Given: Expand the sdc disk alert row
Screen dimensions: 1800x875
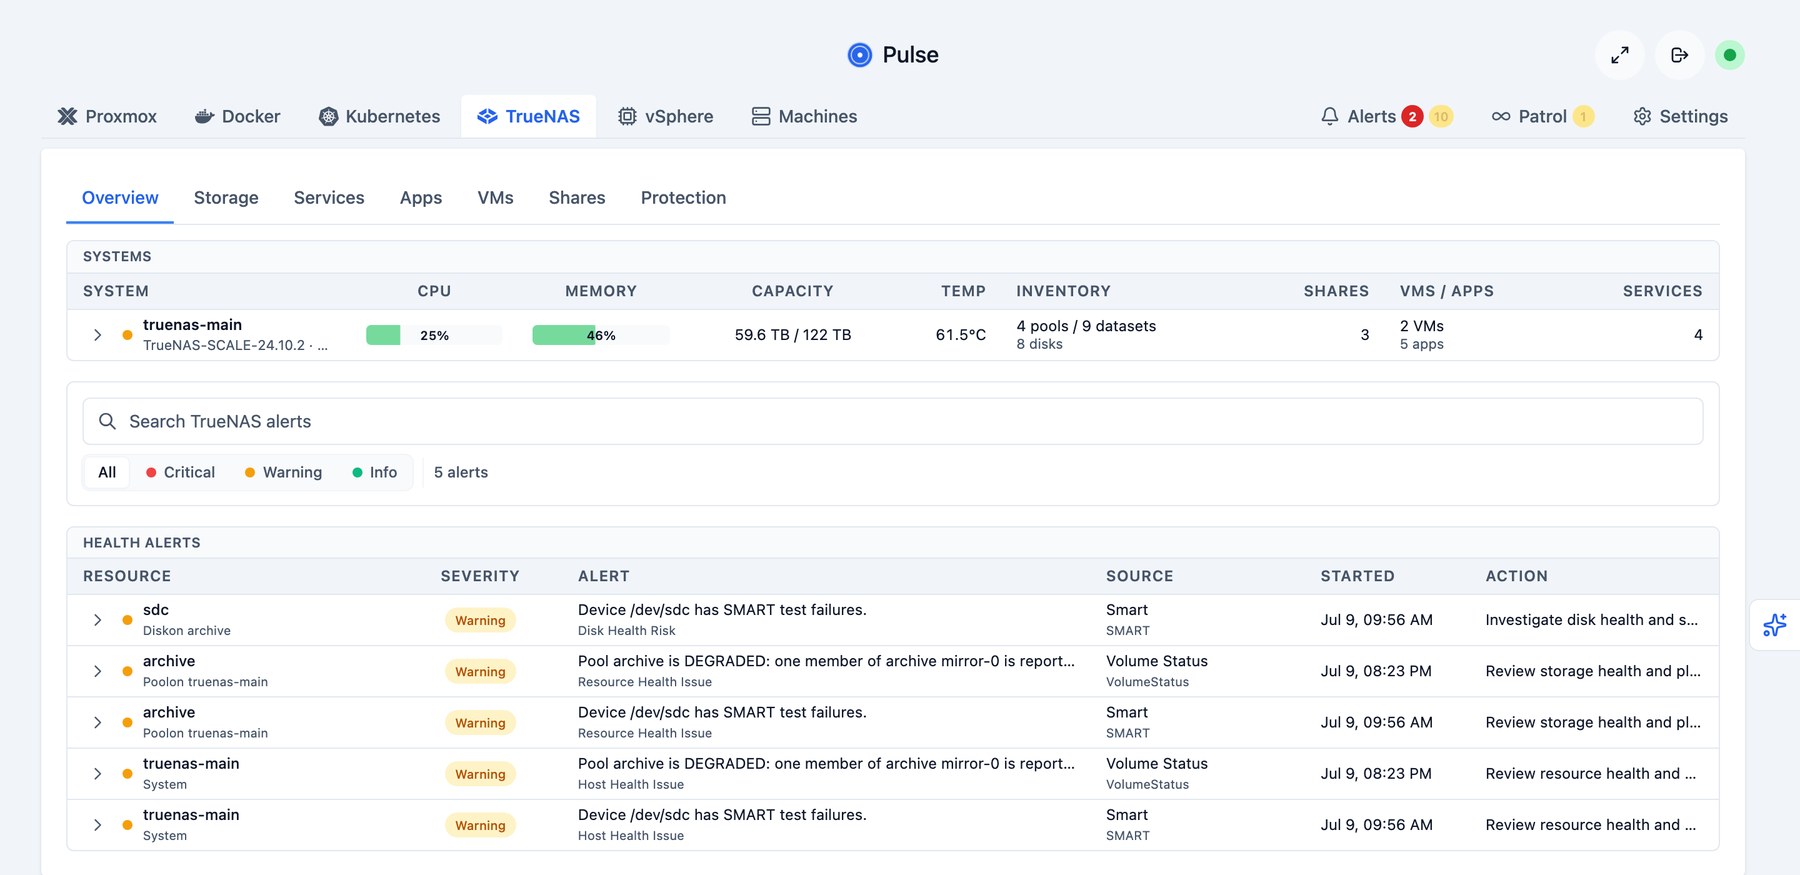Looking at the screenshot, I should pos(97,620).
